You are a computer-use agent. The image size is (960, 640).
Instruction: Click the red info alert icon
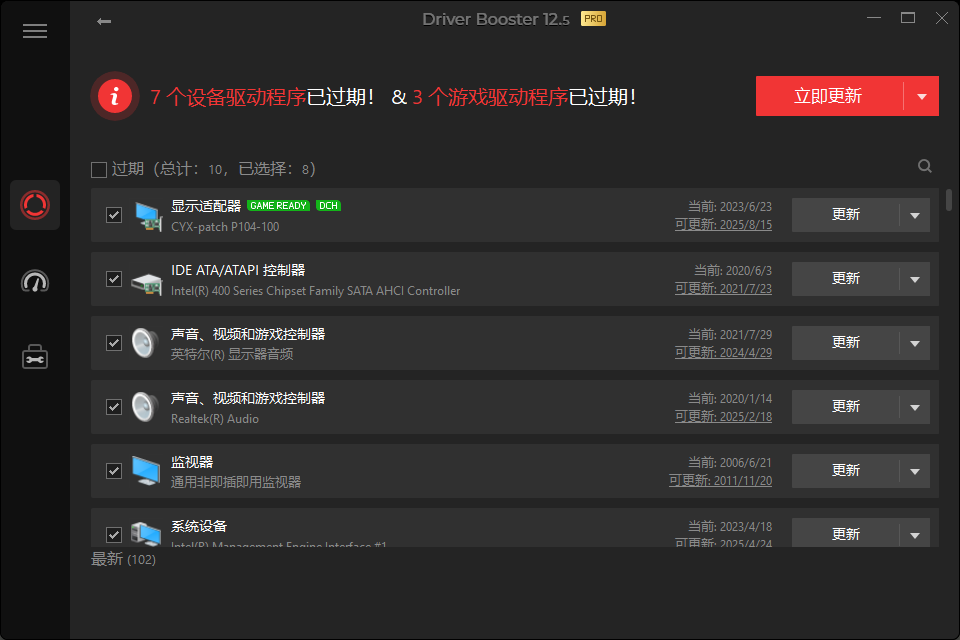pyautogui.click(x=114, y=96)
